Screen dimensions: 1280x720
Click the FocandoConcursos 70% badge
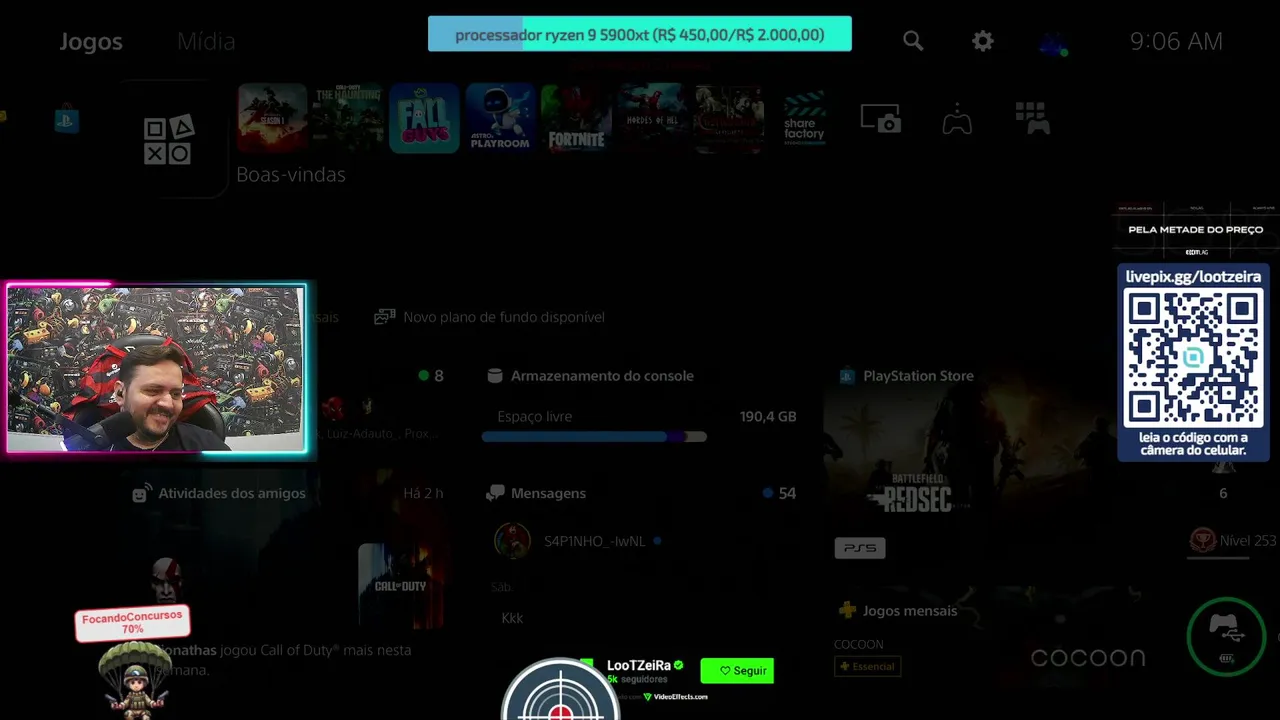[x=132, y=622]
